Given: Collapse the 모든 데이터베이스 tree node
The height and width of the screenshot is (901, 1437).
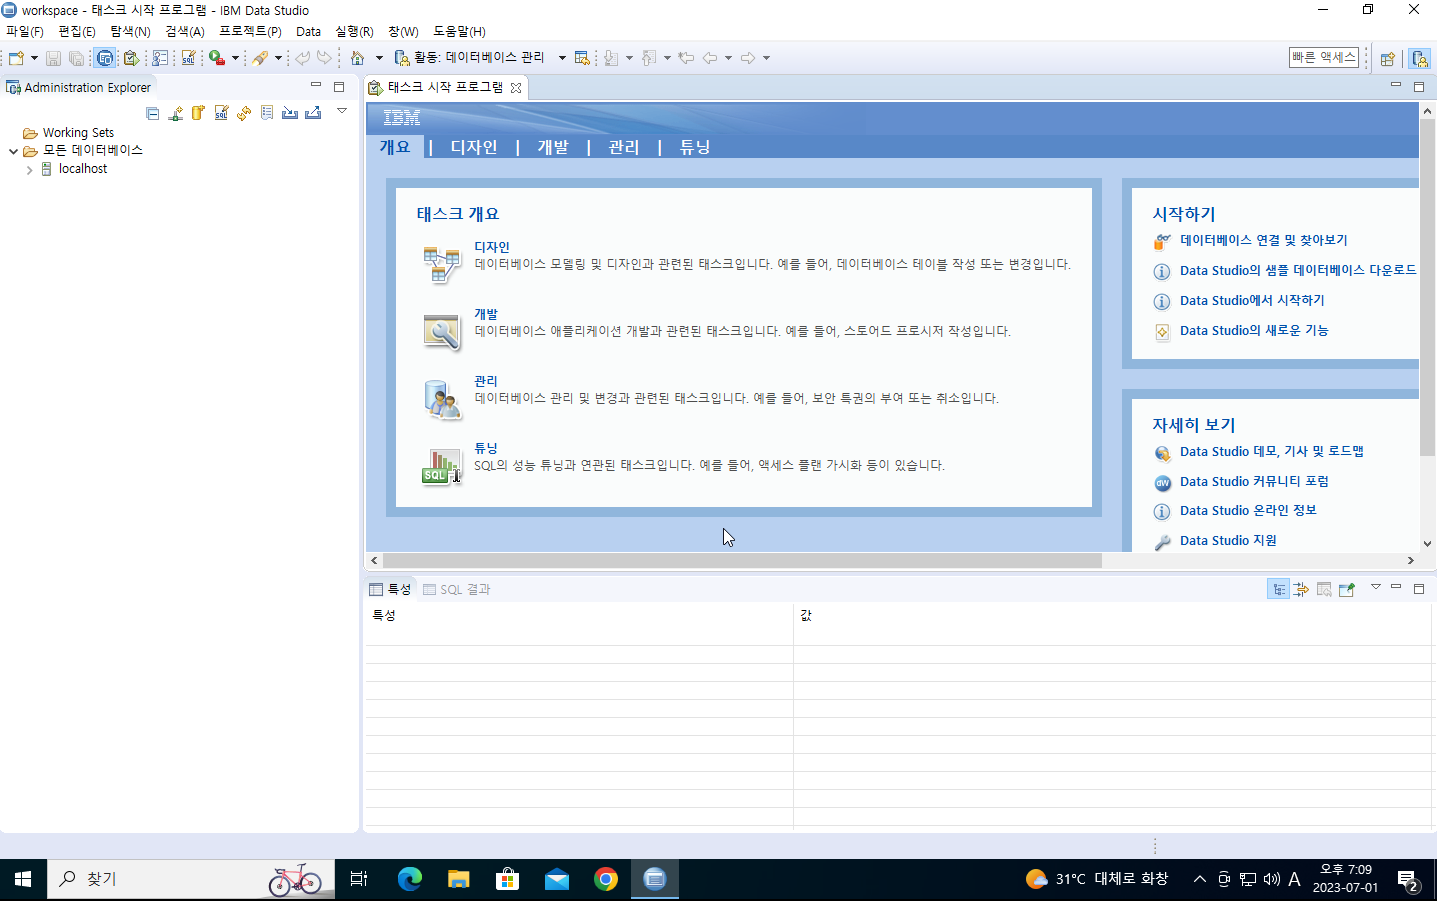Looking at the screenshot, I should coord(13,151).
